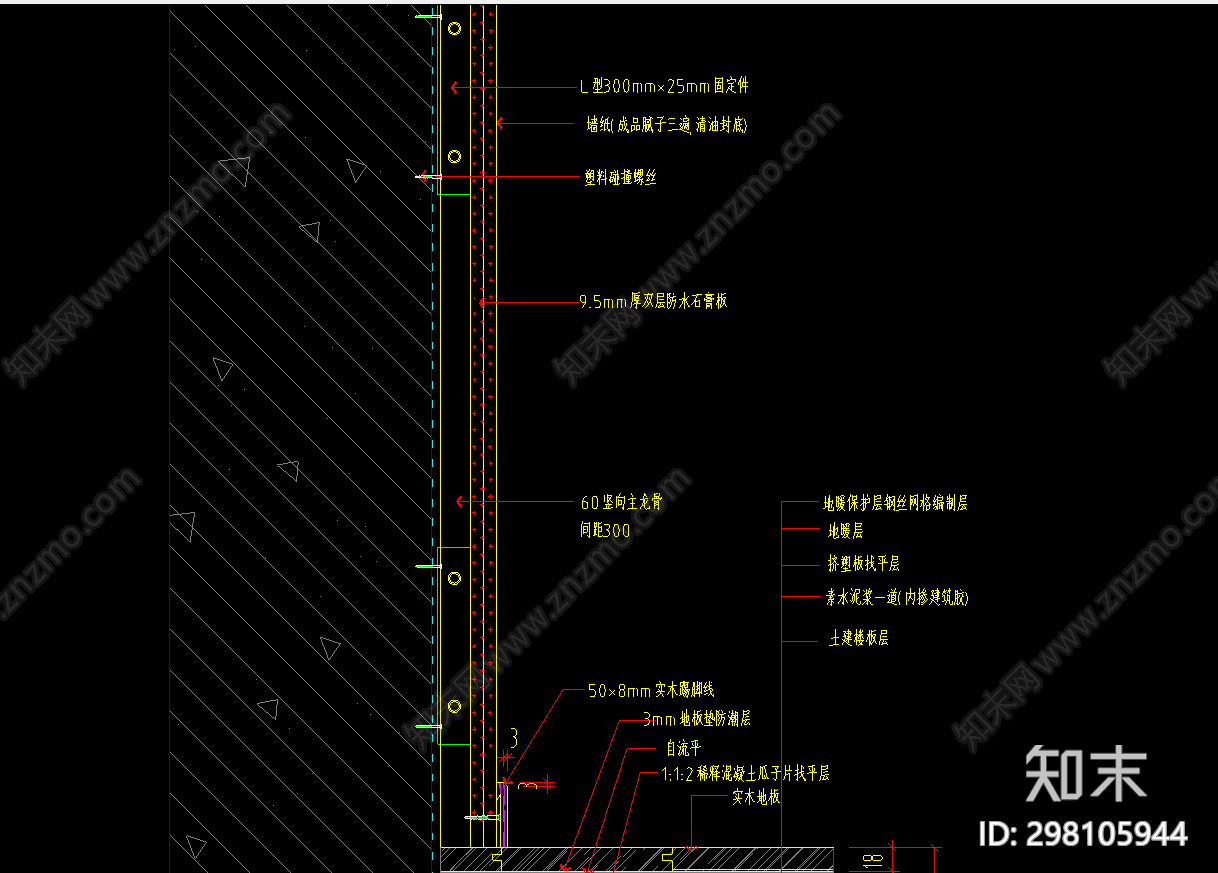This screenshot has width=1218, height=873.
Task: Click the ID: 298105944 text
Action: pyautogui.click(x=1082, y=834)
